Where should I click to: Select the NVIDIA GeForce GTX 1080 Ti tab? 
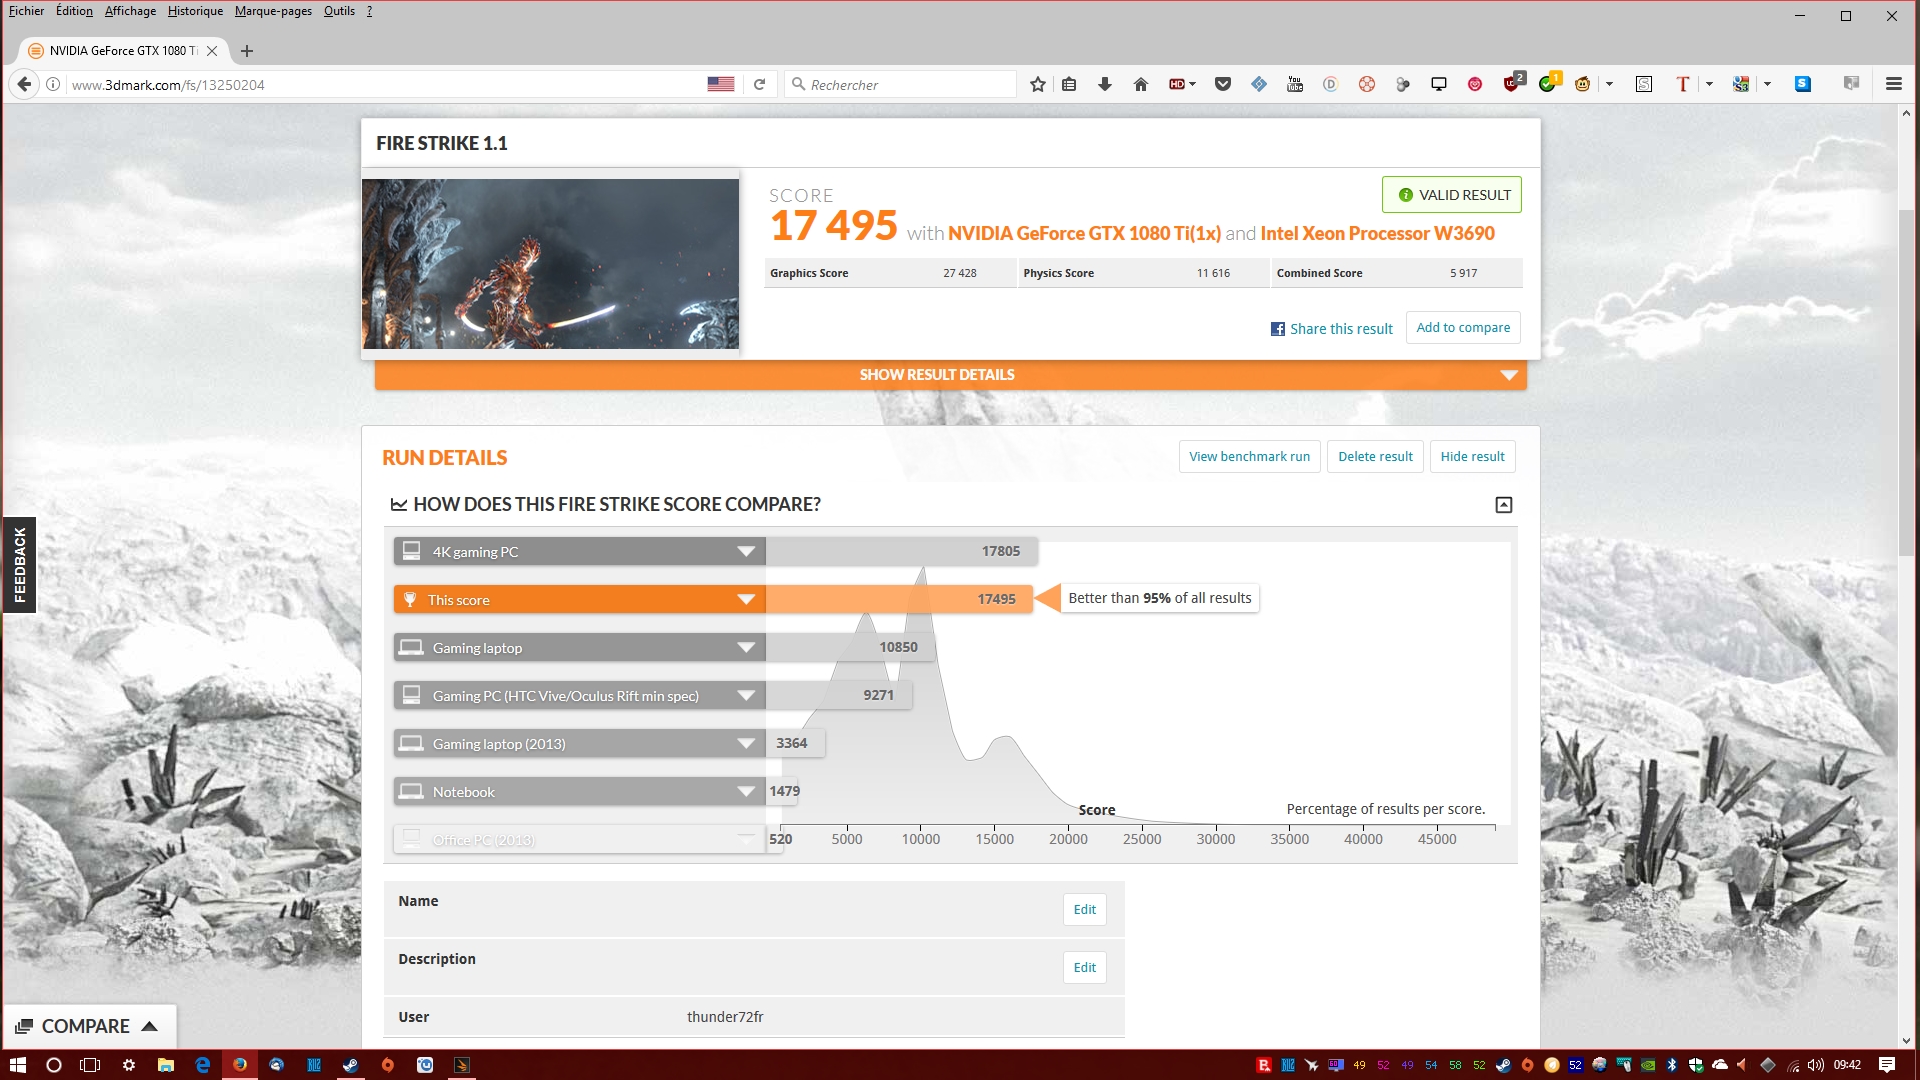(123, 51)
